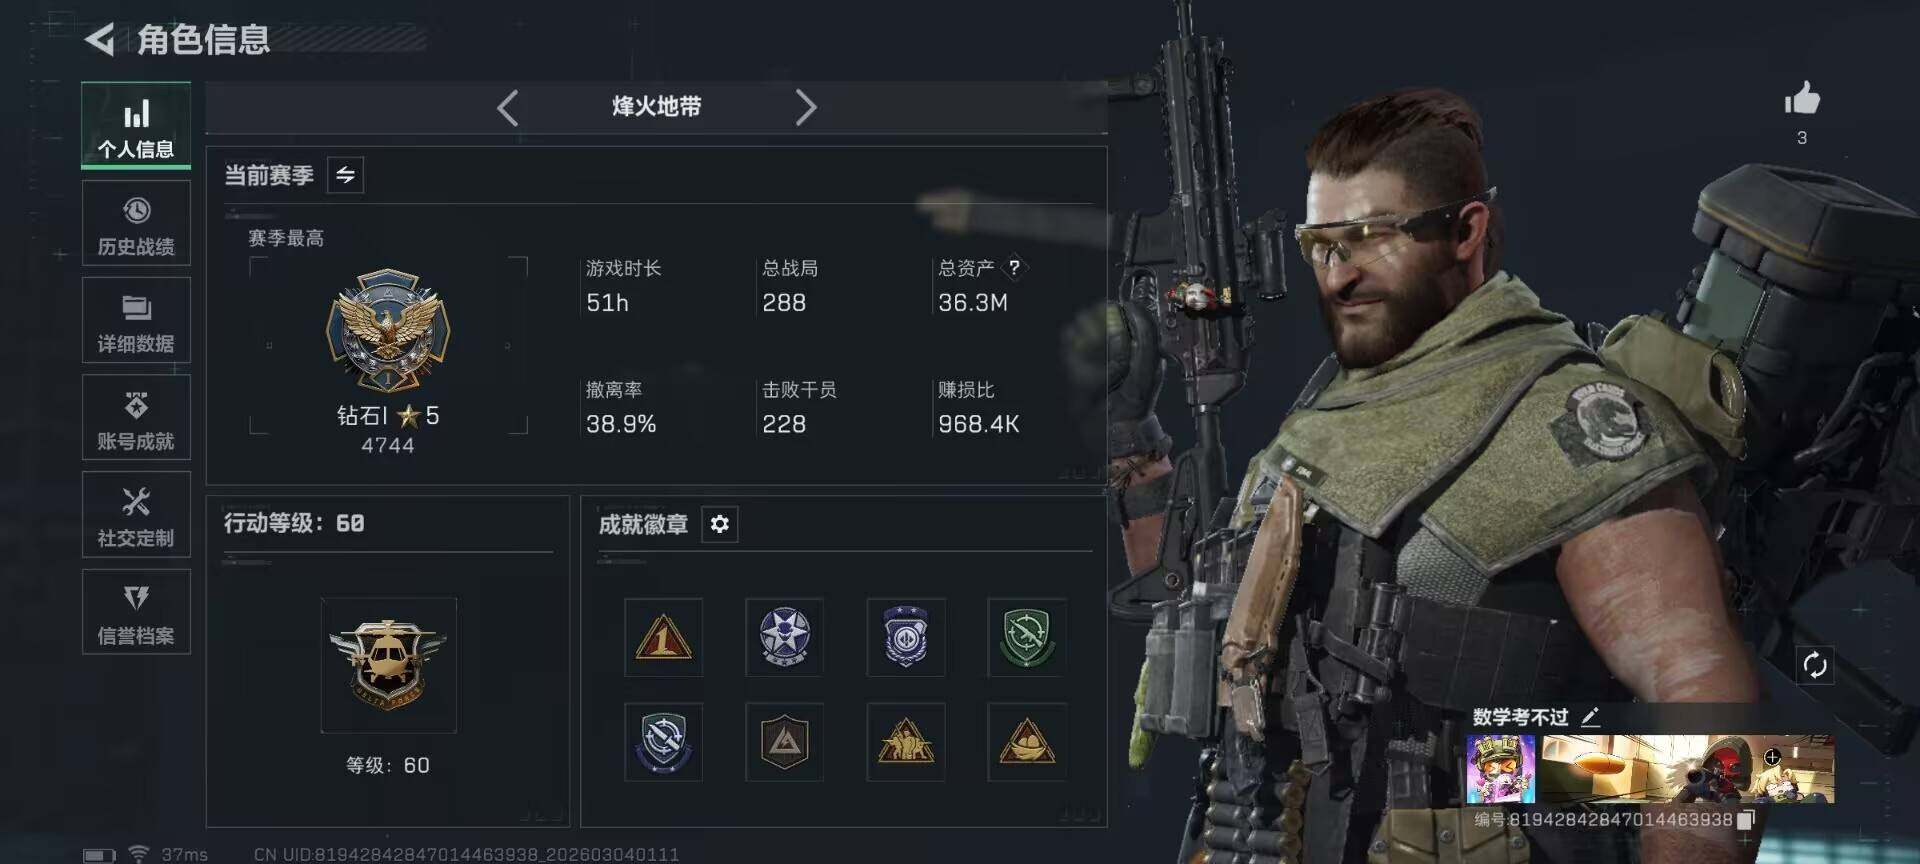The height and width of the screenshot is (864, 1920).
Task: Select the red number 1 triangle badge
Action: coord(664,638)
